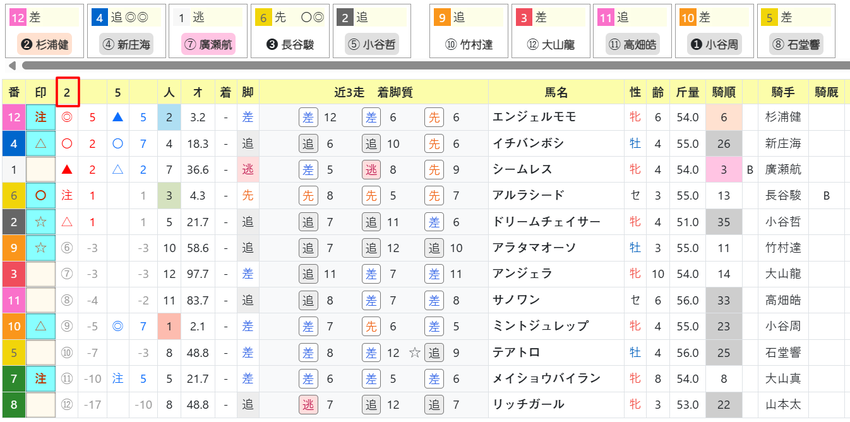Click the red double-circle mark in エンジェルモモ row
The height and width of the screenshot is (422, 850).
click(x=67, y=117)
